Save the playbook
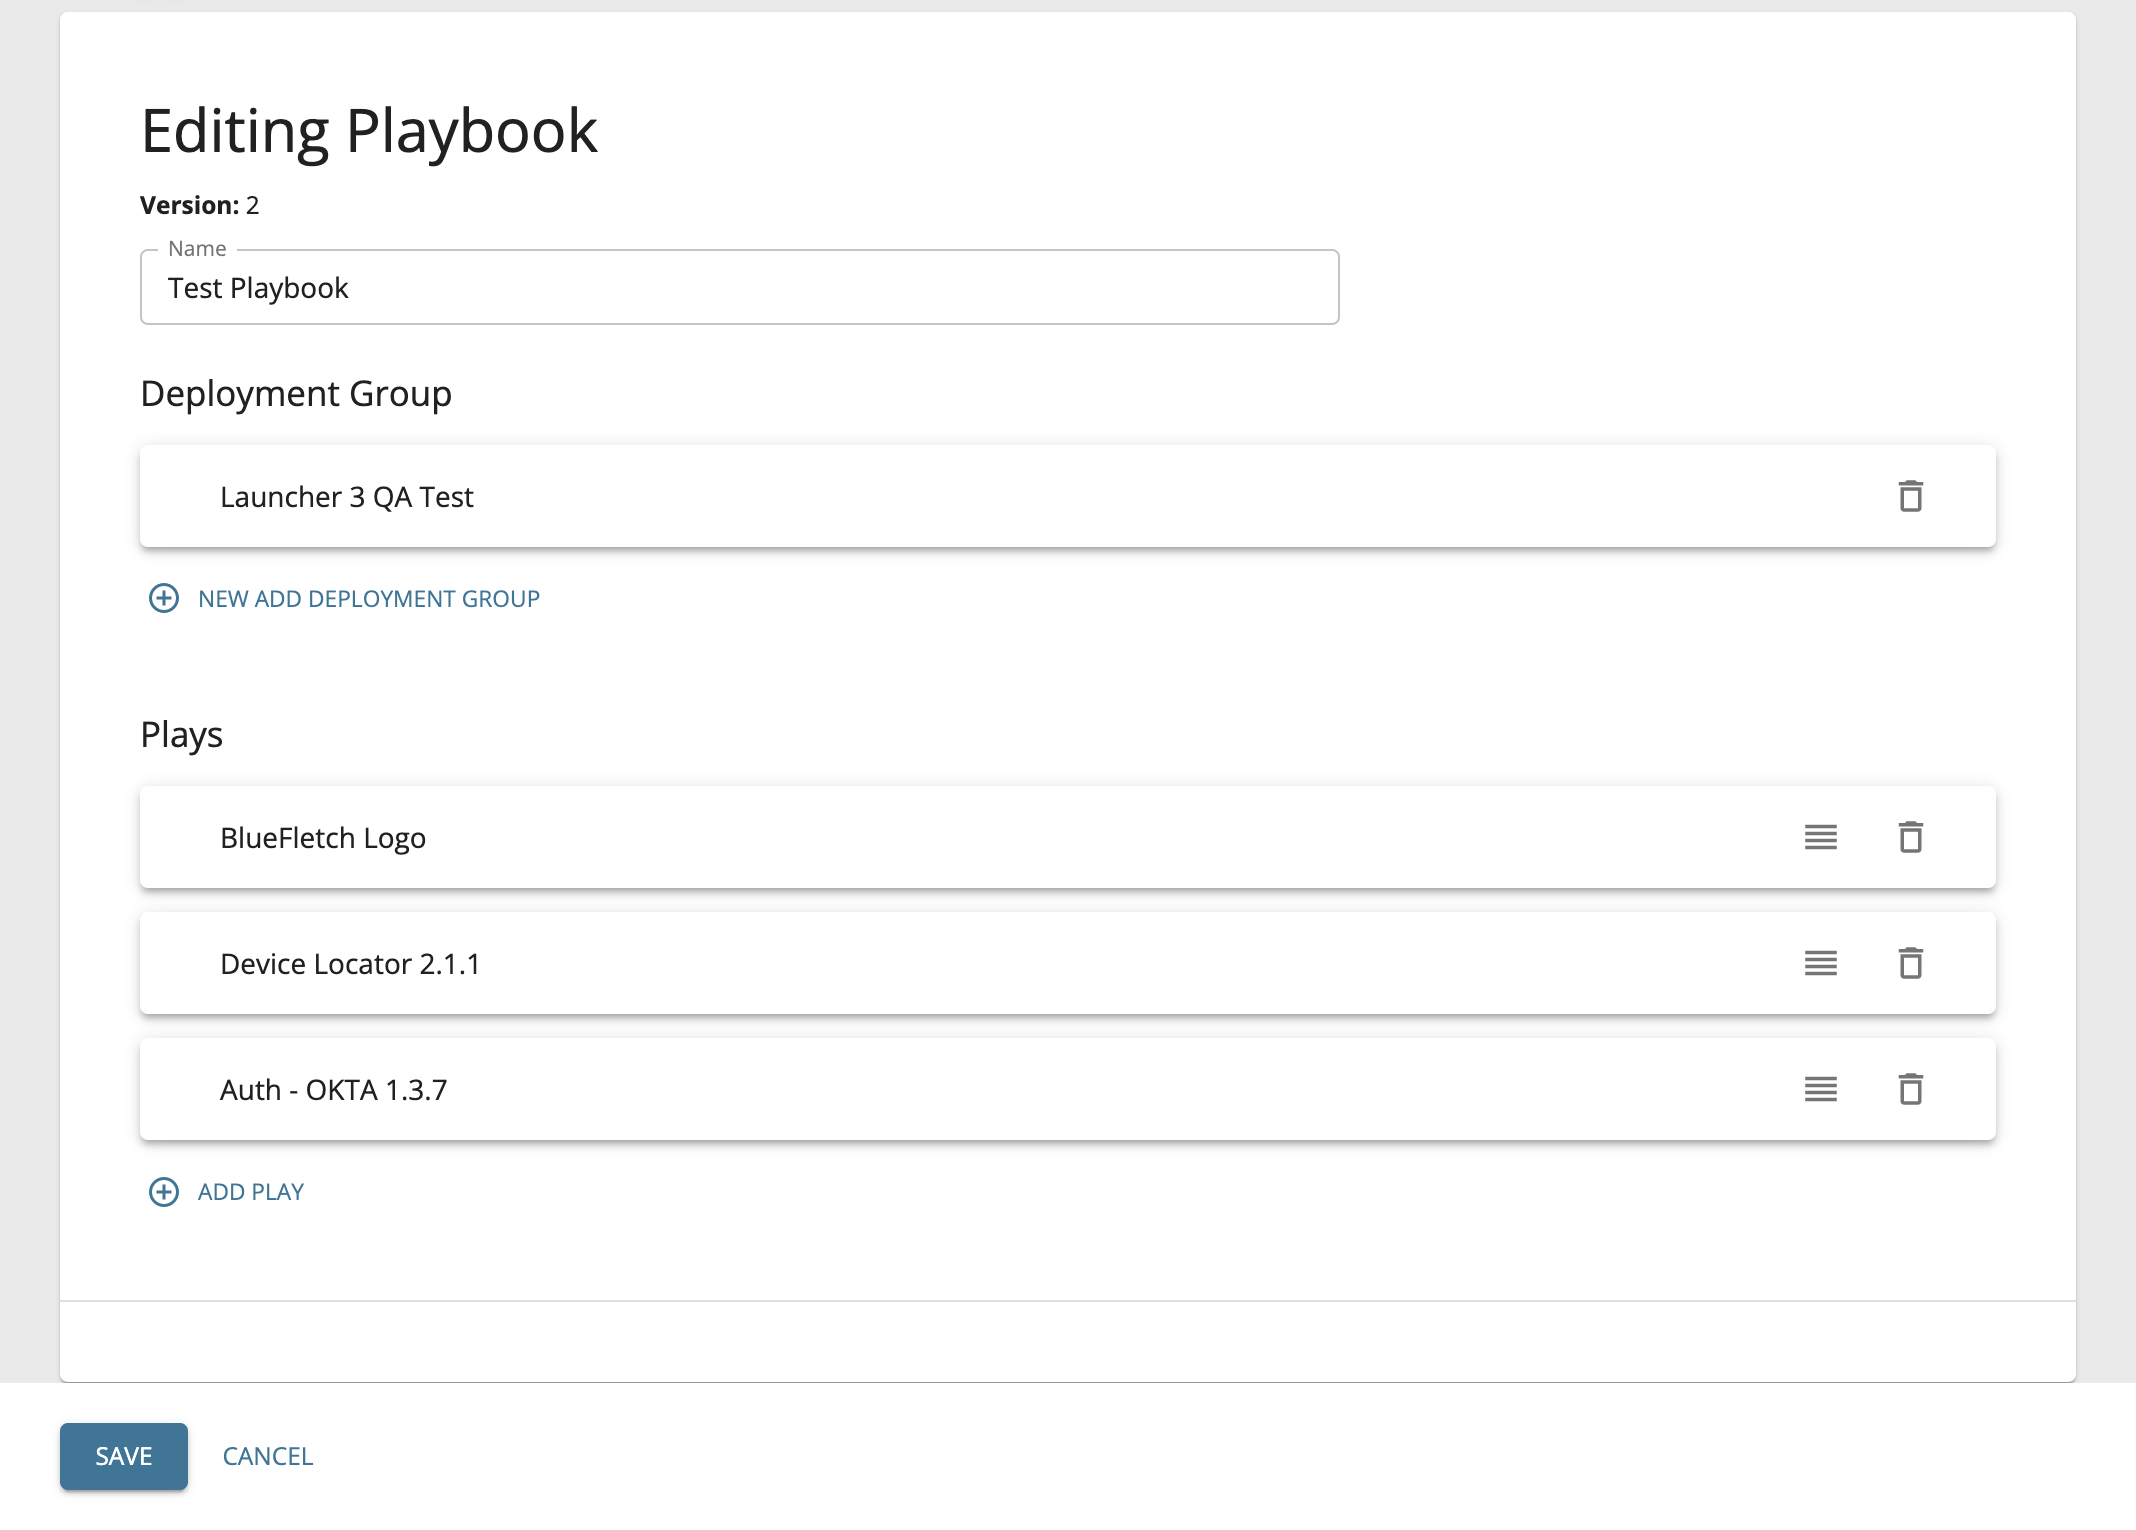Image resolution: width=2136 pixels, height=1530 pixels. coord(124,1456)
